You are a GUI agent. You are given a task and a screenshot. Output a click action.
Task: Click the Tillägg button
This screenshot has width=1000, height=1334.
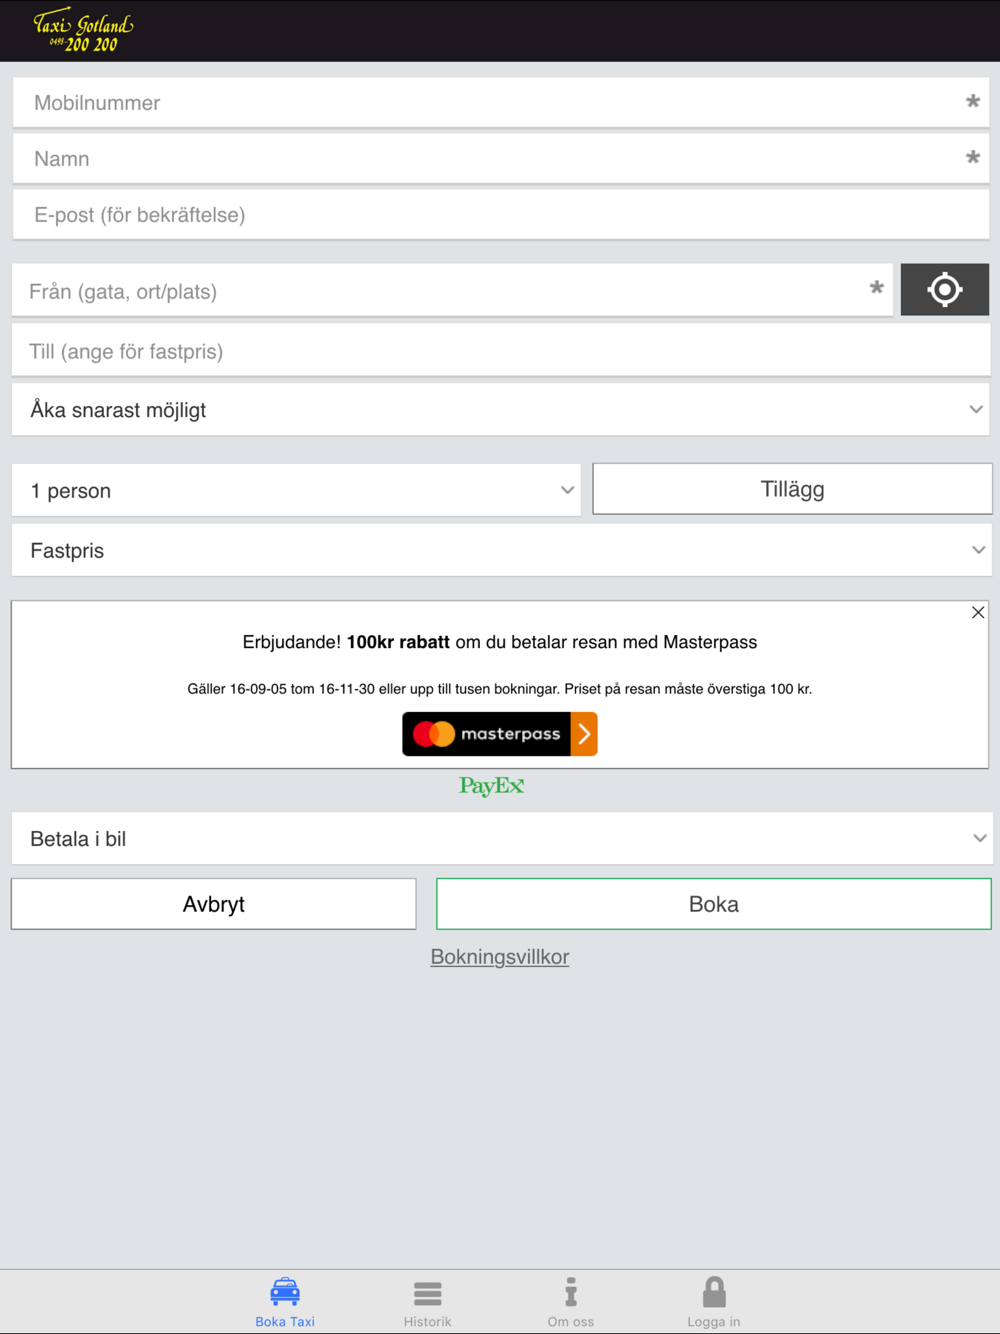792,489
